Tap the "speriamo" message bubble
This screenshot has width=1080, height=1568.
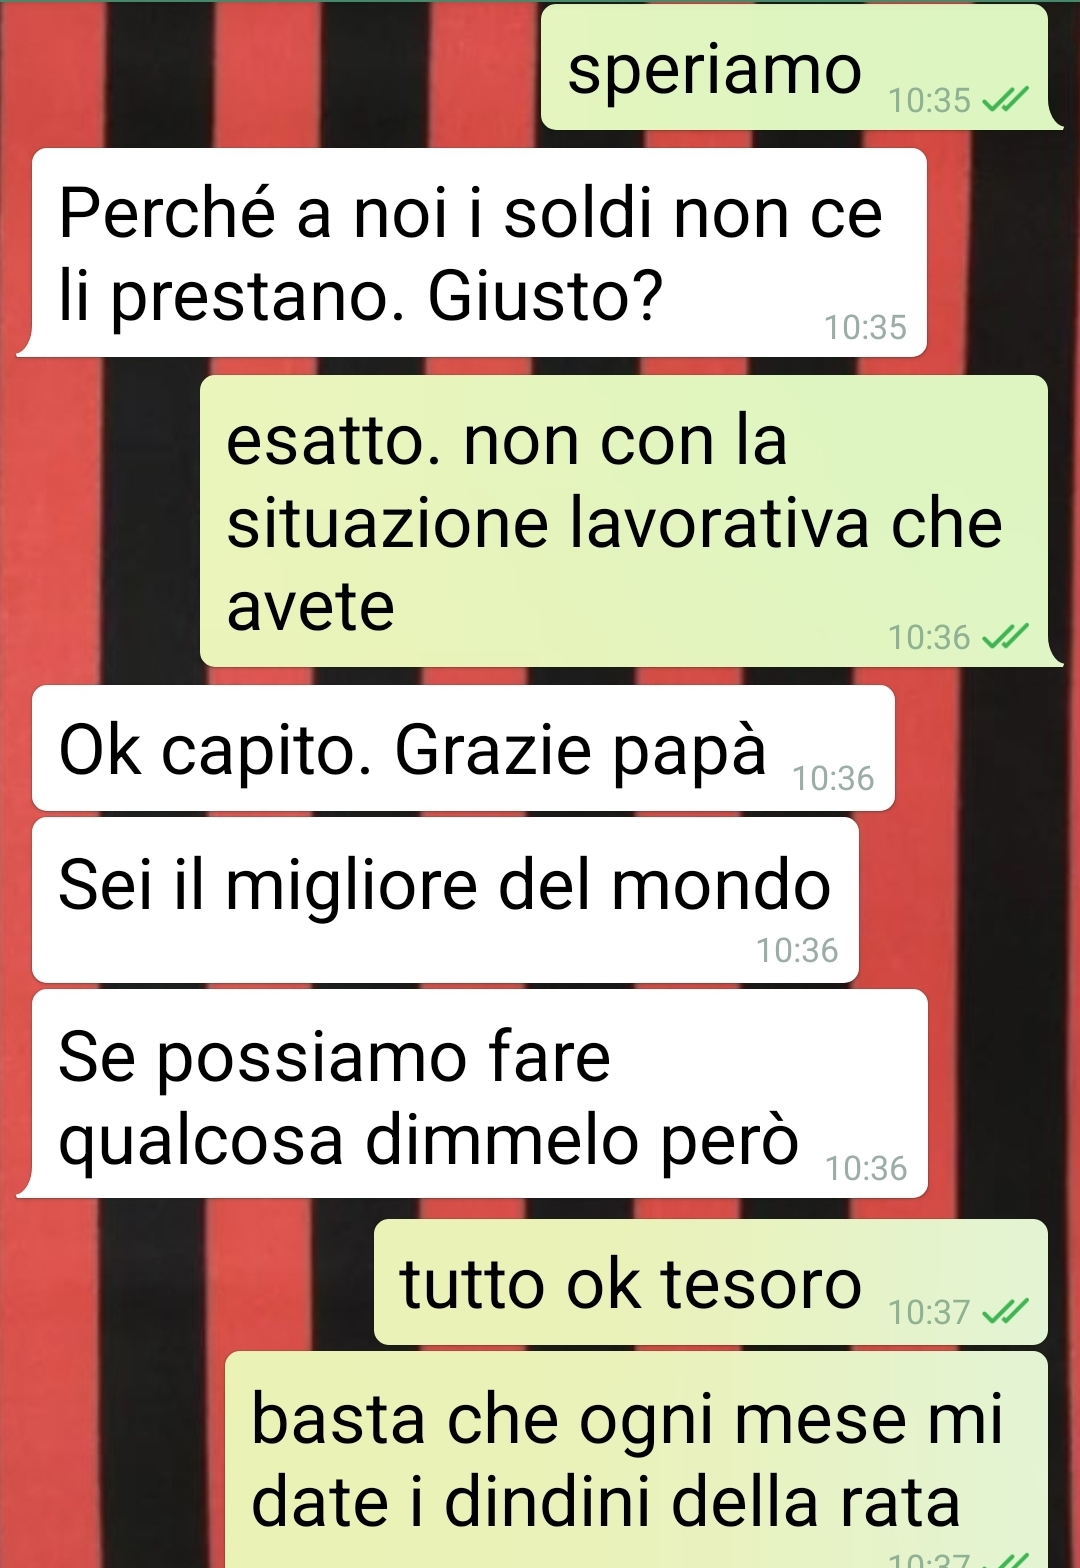(x=795, y=67)
